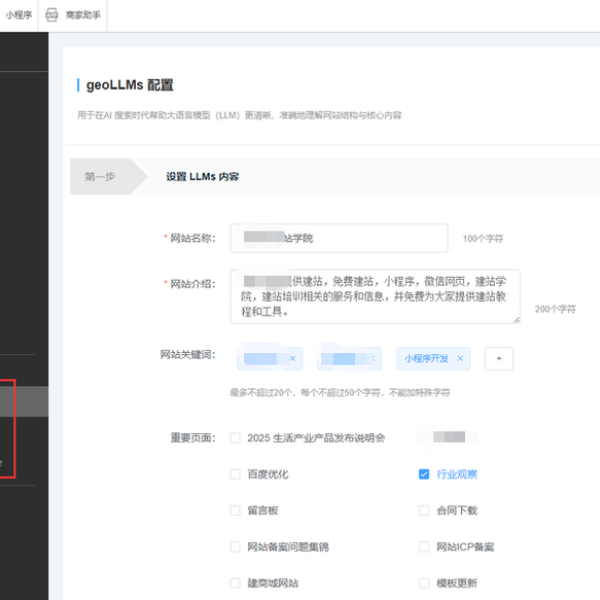Screen dimensions: 600x600
Task: Remove the second blurred keyword tag
Action: [373, 358]
